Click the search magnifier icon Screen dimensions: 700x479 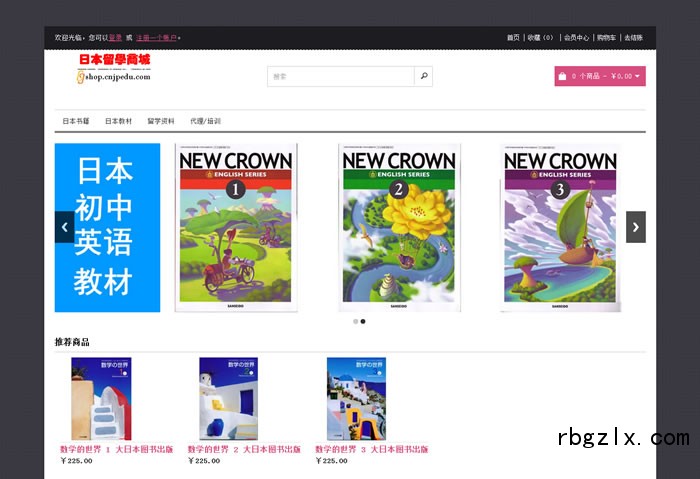424,76
